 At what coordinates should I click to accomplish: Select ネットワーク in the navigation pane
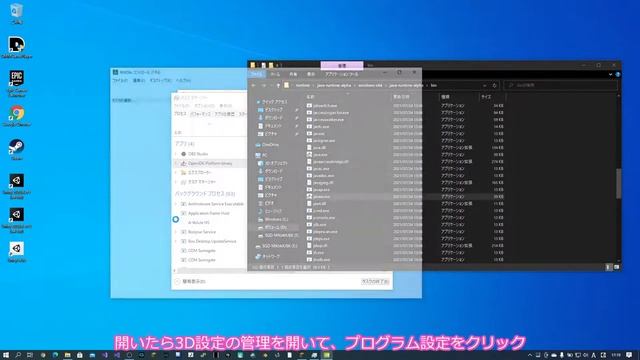pyautogui.click(x=268, y=256)
